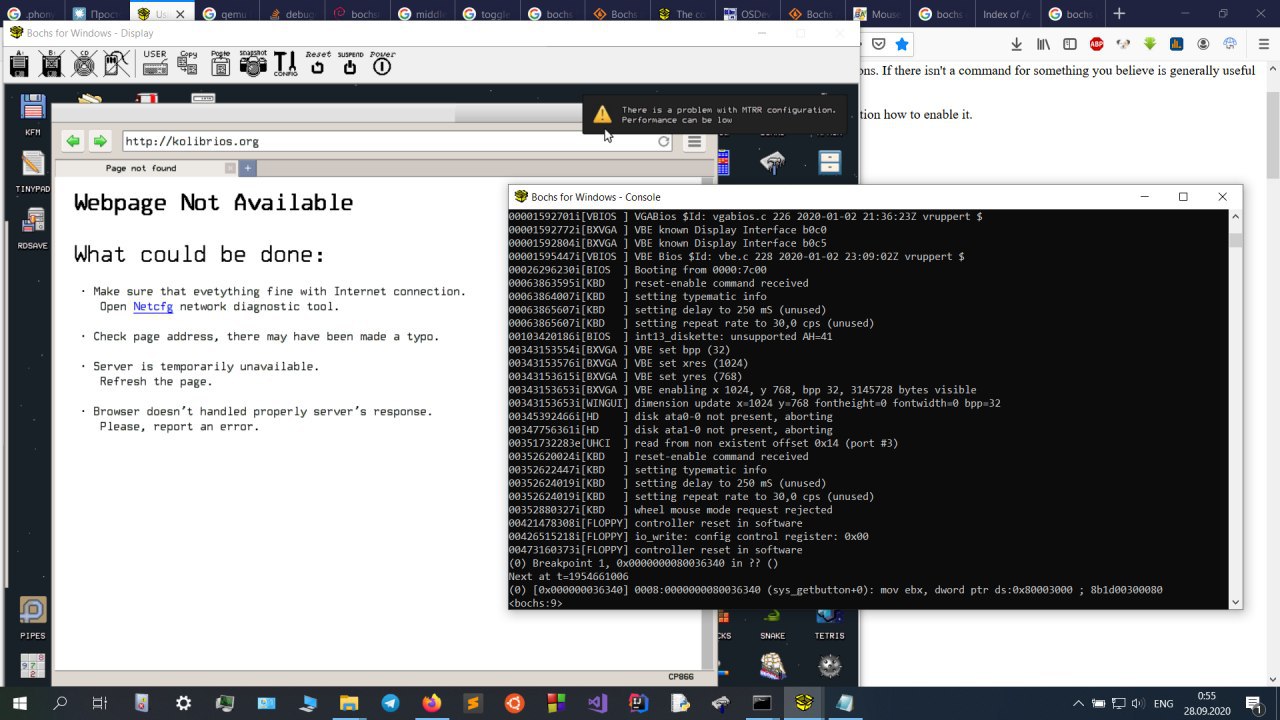1280x720 pixels.
Task: Toggle floppy A: drive in Bochs toolbar
Action: [19, 66]
